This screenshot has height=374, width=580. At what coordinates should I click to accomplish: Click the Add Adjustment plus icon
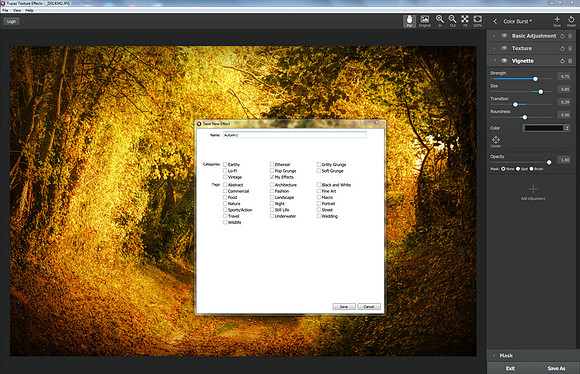pyautogui.click(x=533, y=189)
